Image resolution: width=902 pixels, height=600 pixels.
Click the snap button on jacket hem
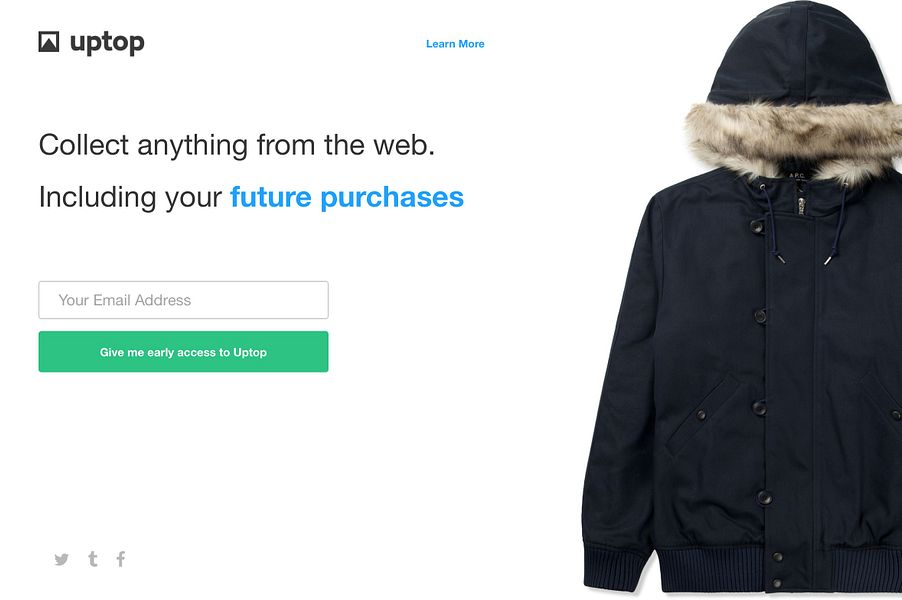pos(777,557)
